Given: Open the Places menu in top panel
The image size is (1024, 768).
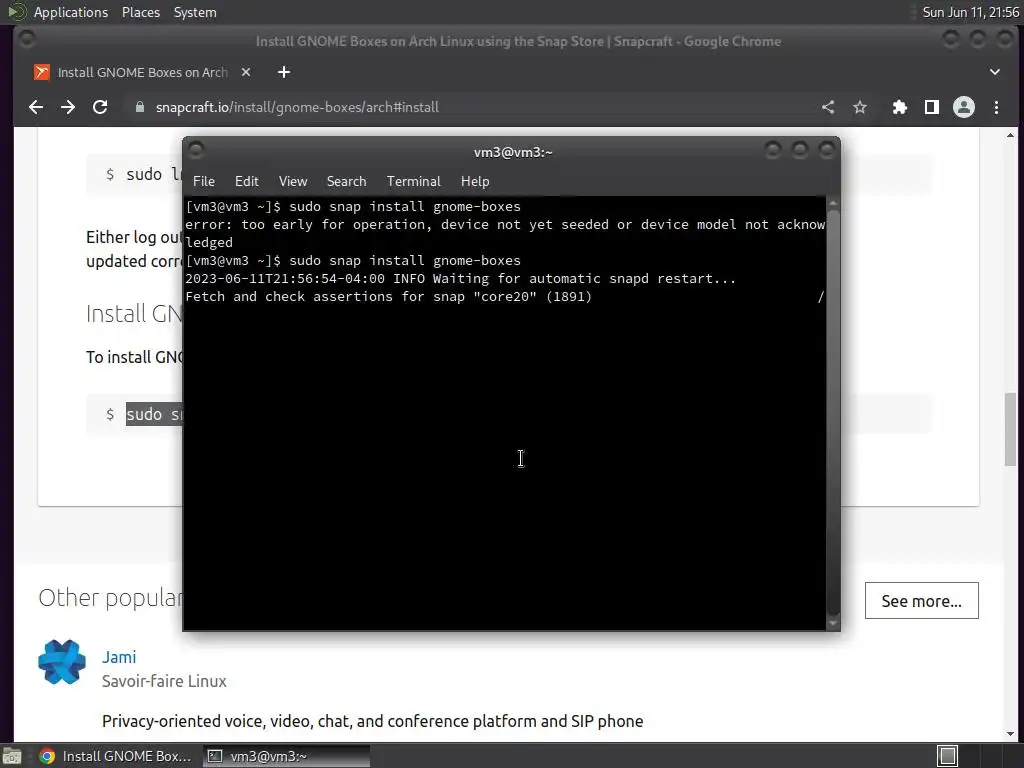Looking at the screenshot, I should (140, 12).
